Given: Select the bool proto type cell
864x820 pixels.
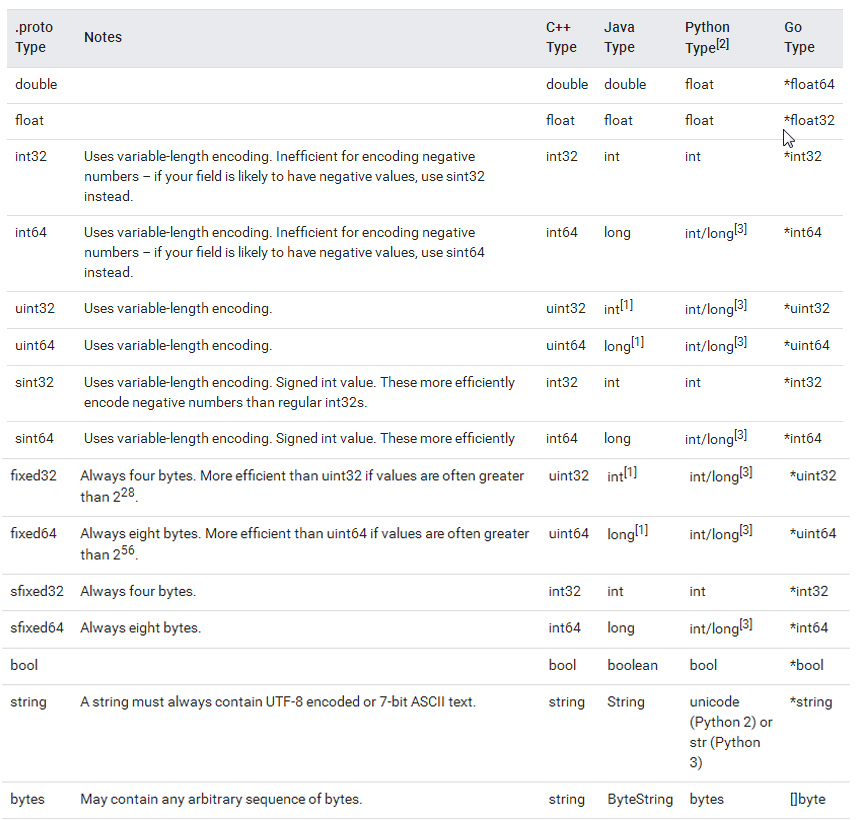Looking at the screenshot, I should pos(24,665).
